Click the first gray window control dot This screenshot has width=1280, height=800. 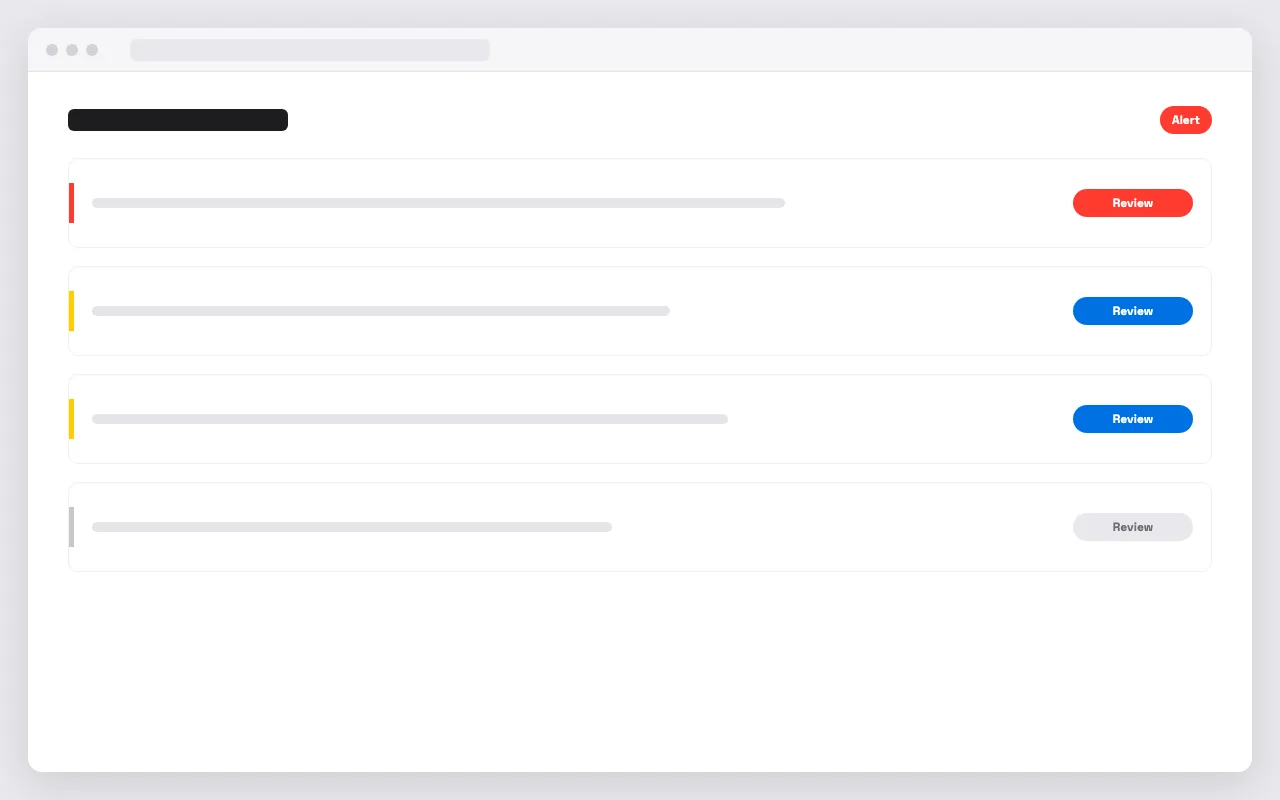[x=52, y=50]
